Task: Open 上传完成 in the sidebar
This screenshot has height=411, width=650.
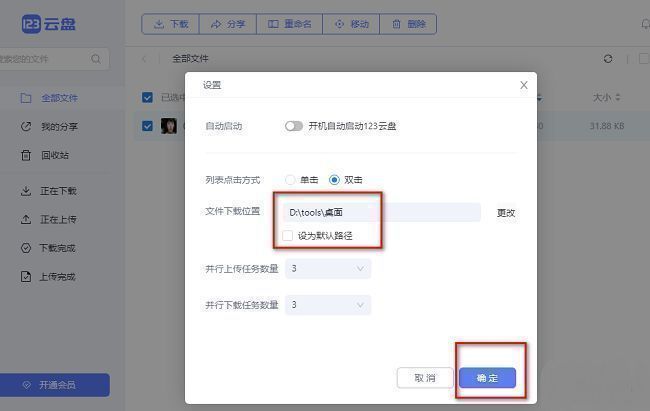Action: click(x=58, y=277)
